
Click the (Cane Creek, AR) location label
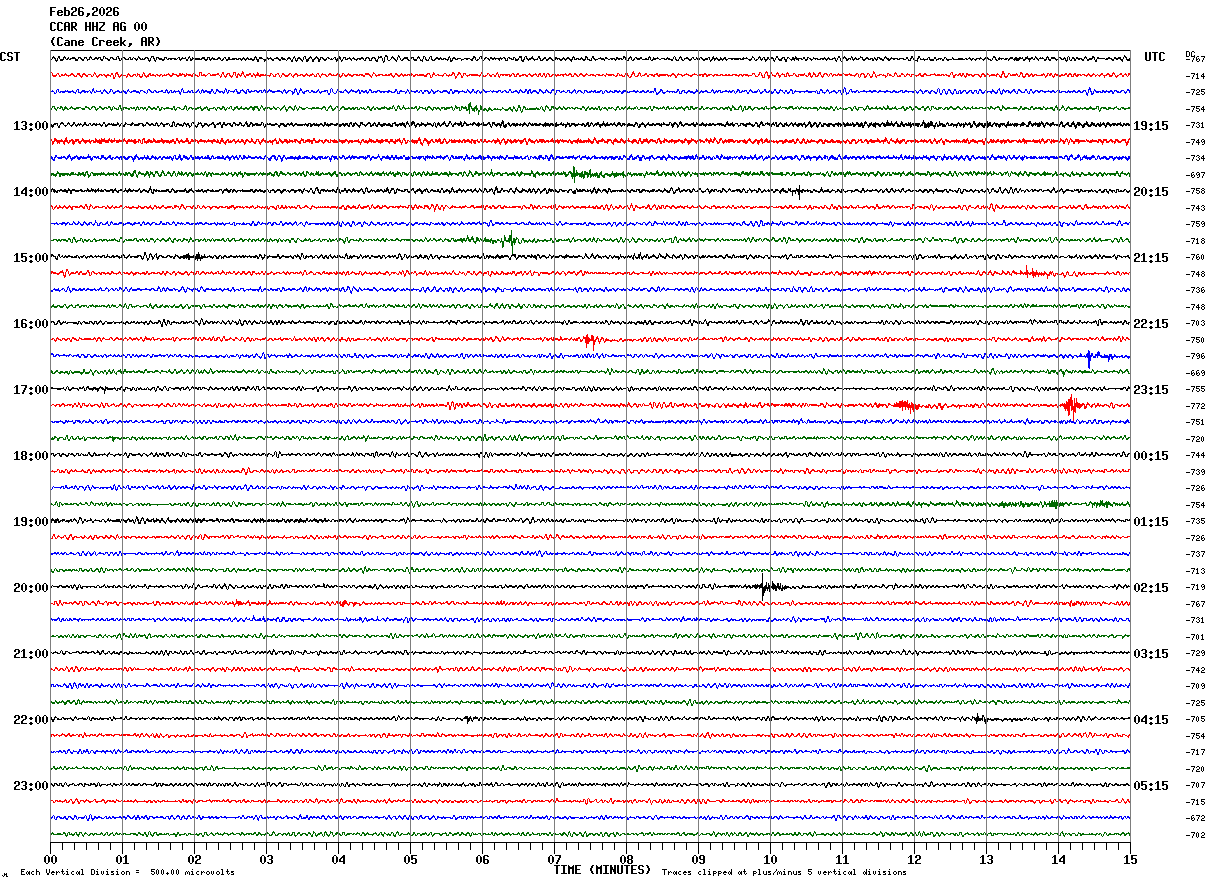pyautogui.click(x=105, y=42)
